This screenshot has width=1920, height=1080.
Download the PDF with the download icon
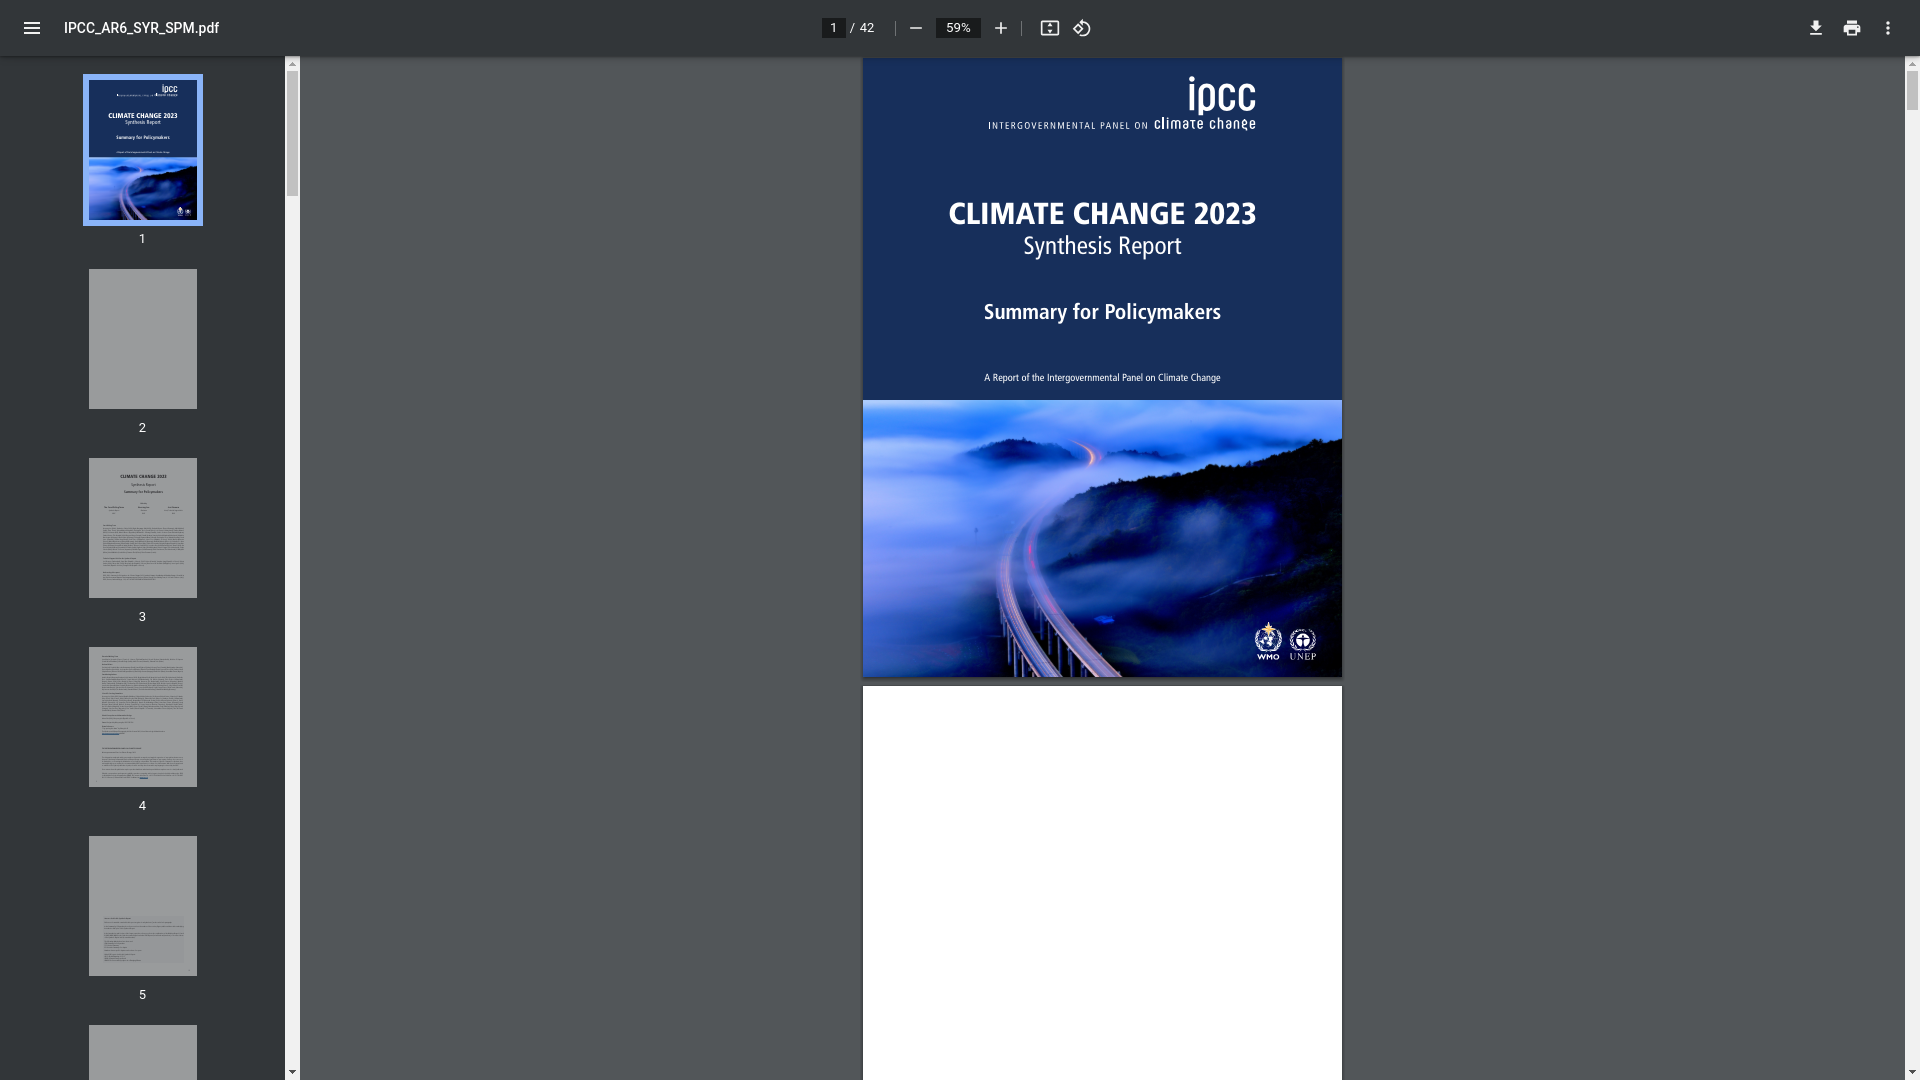tap(1816, 28)
